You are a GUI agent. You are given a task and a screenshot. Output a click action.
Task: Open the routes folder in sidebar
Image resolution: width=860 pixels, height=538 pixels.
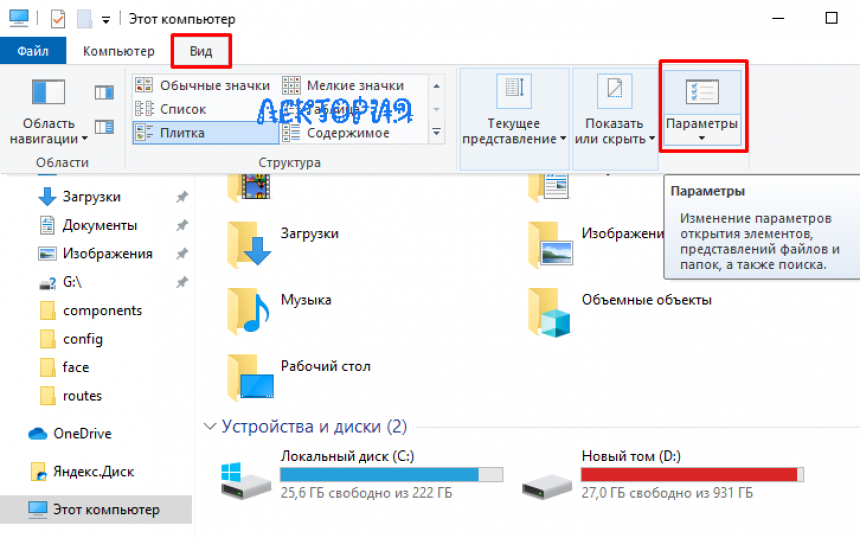71,396
